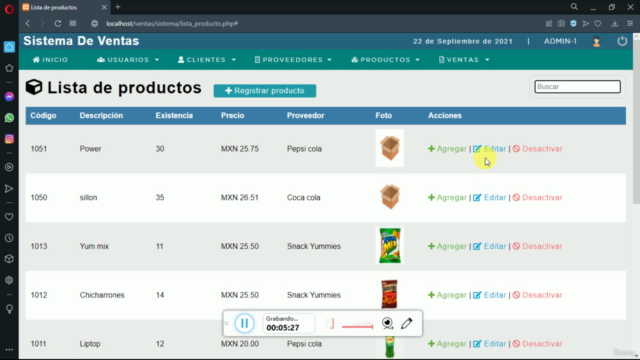Expand CLIENTES dropdown menu
This screenshot has width=640, height=360.
[207, 60]
